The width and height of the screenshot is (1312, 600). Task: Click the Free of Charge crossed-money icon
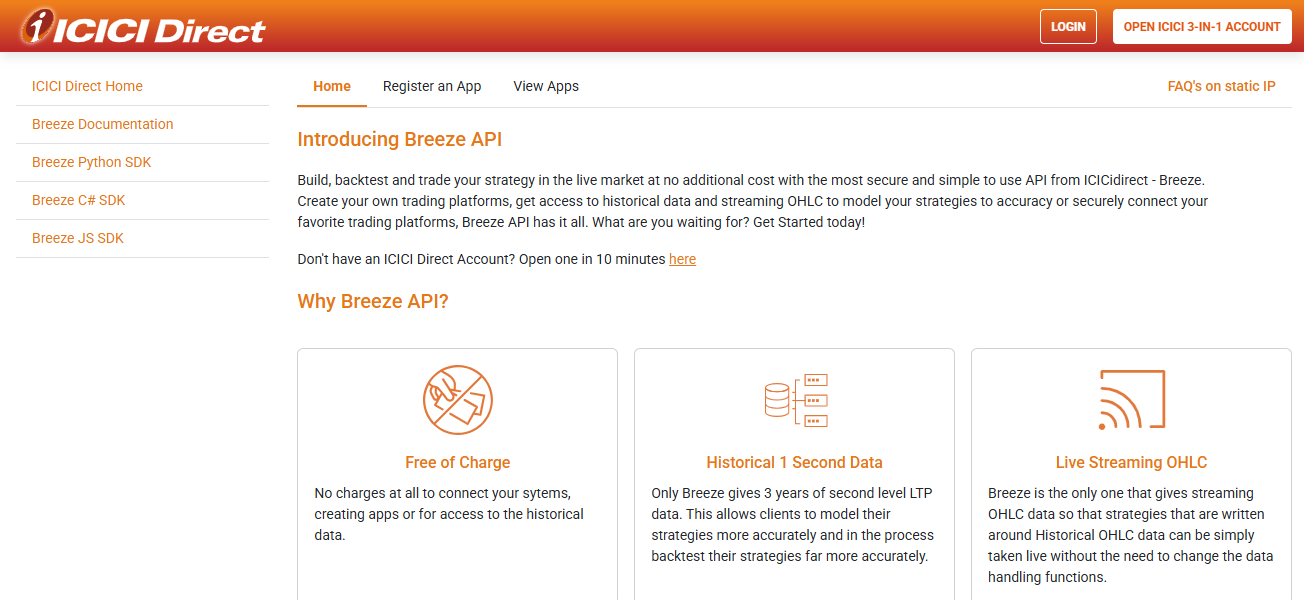(x=458, y=400)
